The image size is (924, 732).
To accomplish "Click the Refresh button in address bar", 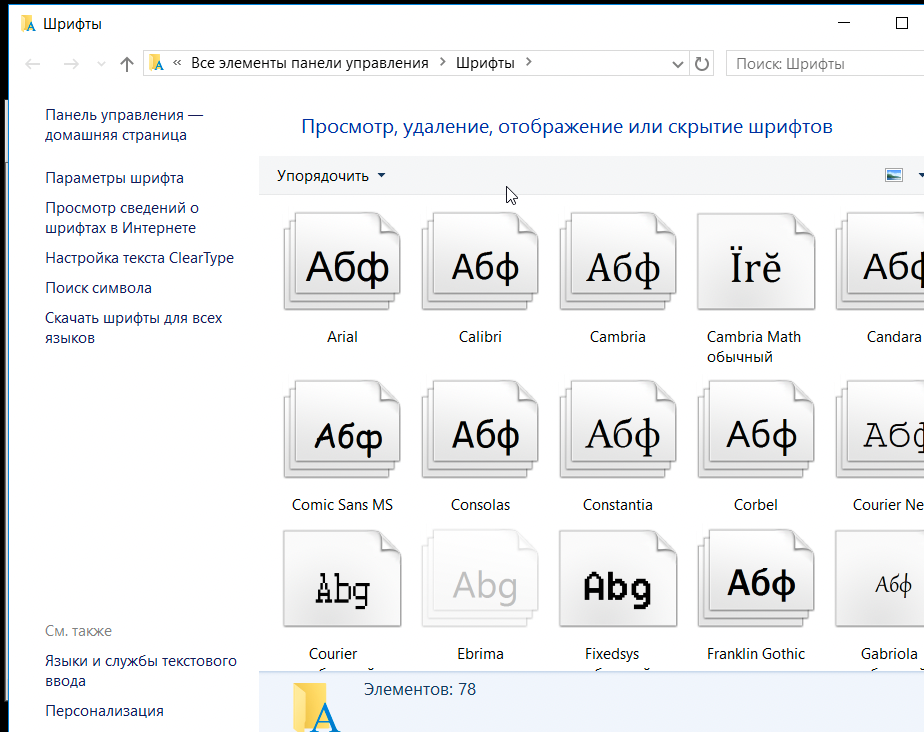I will (702, 64).
